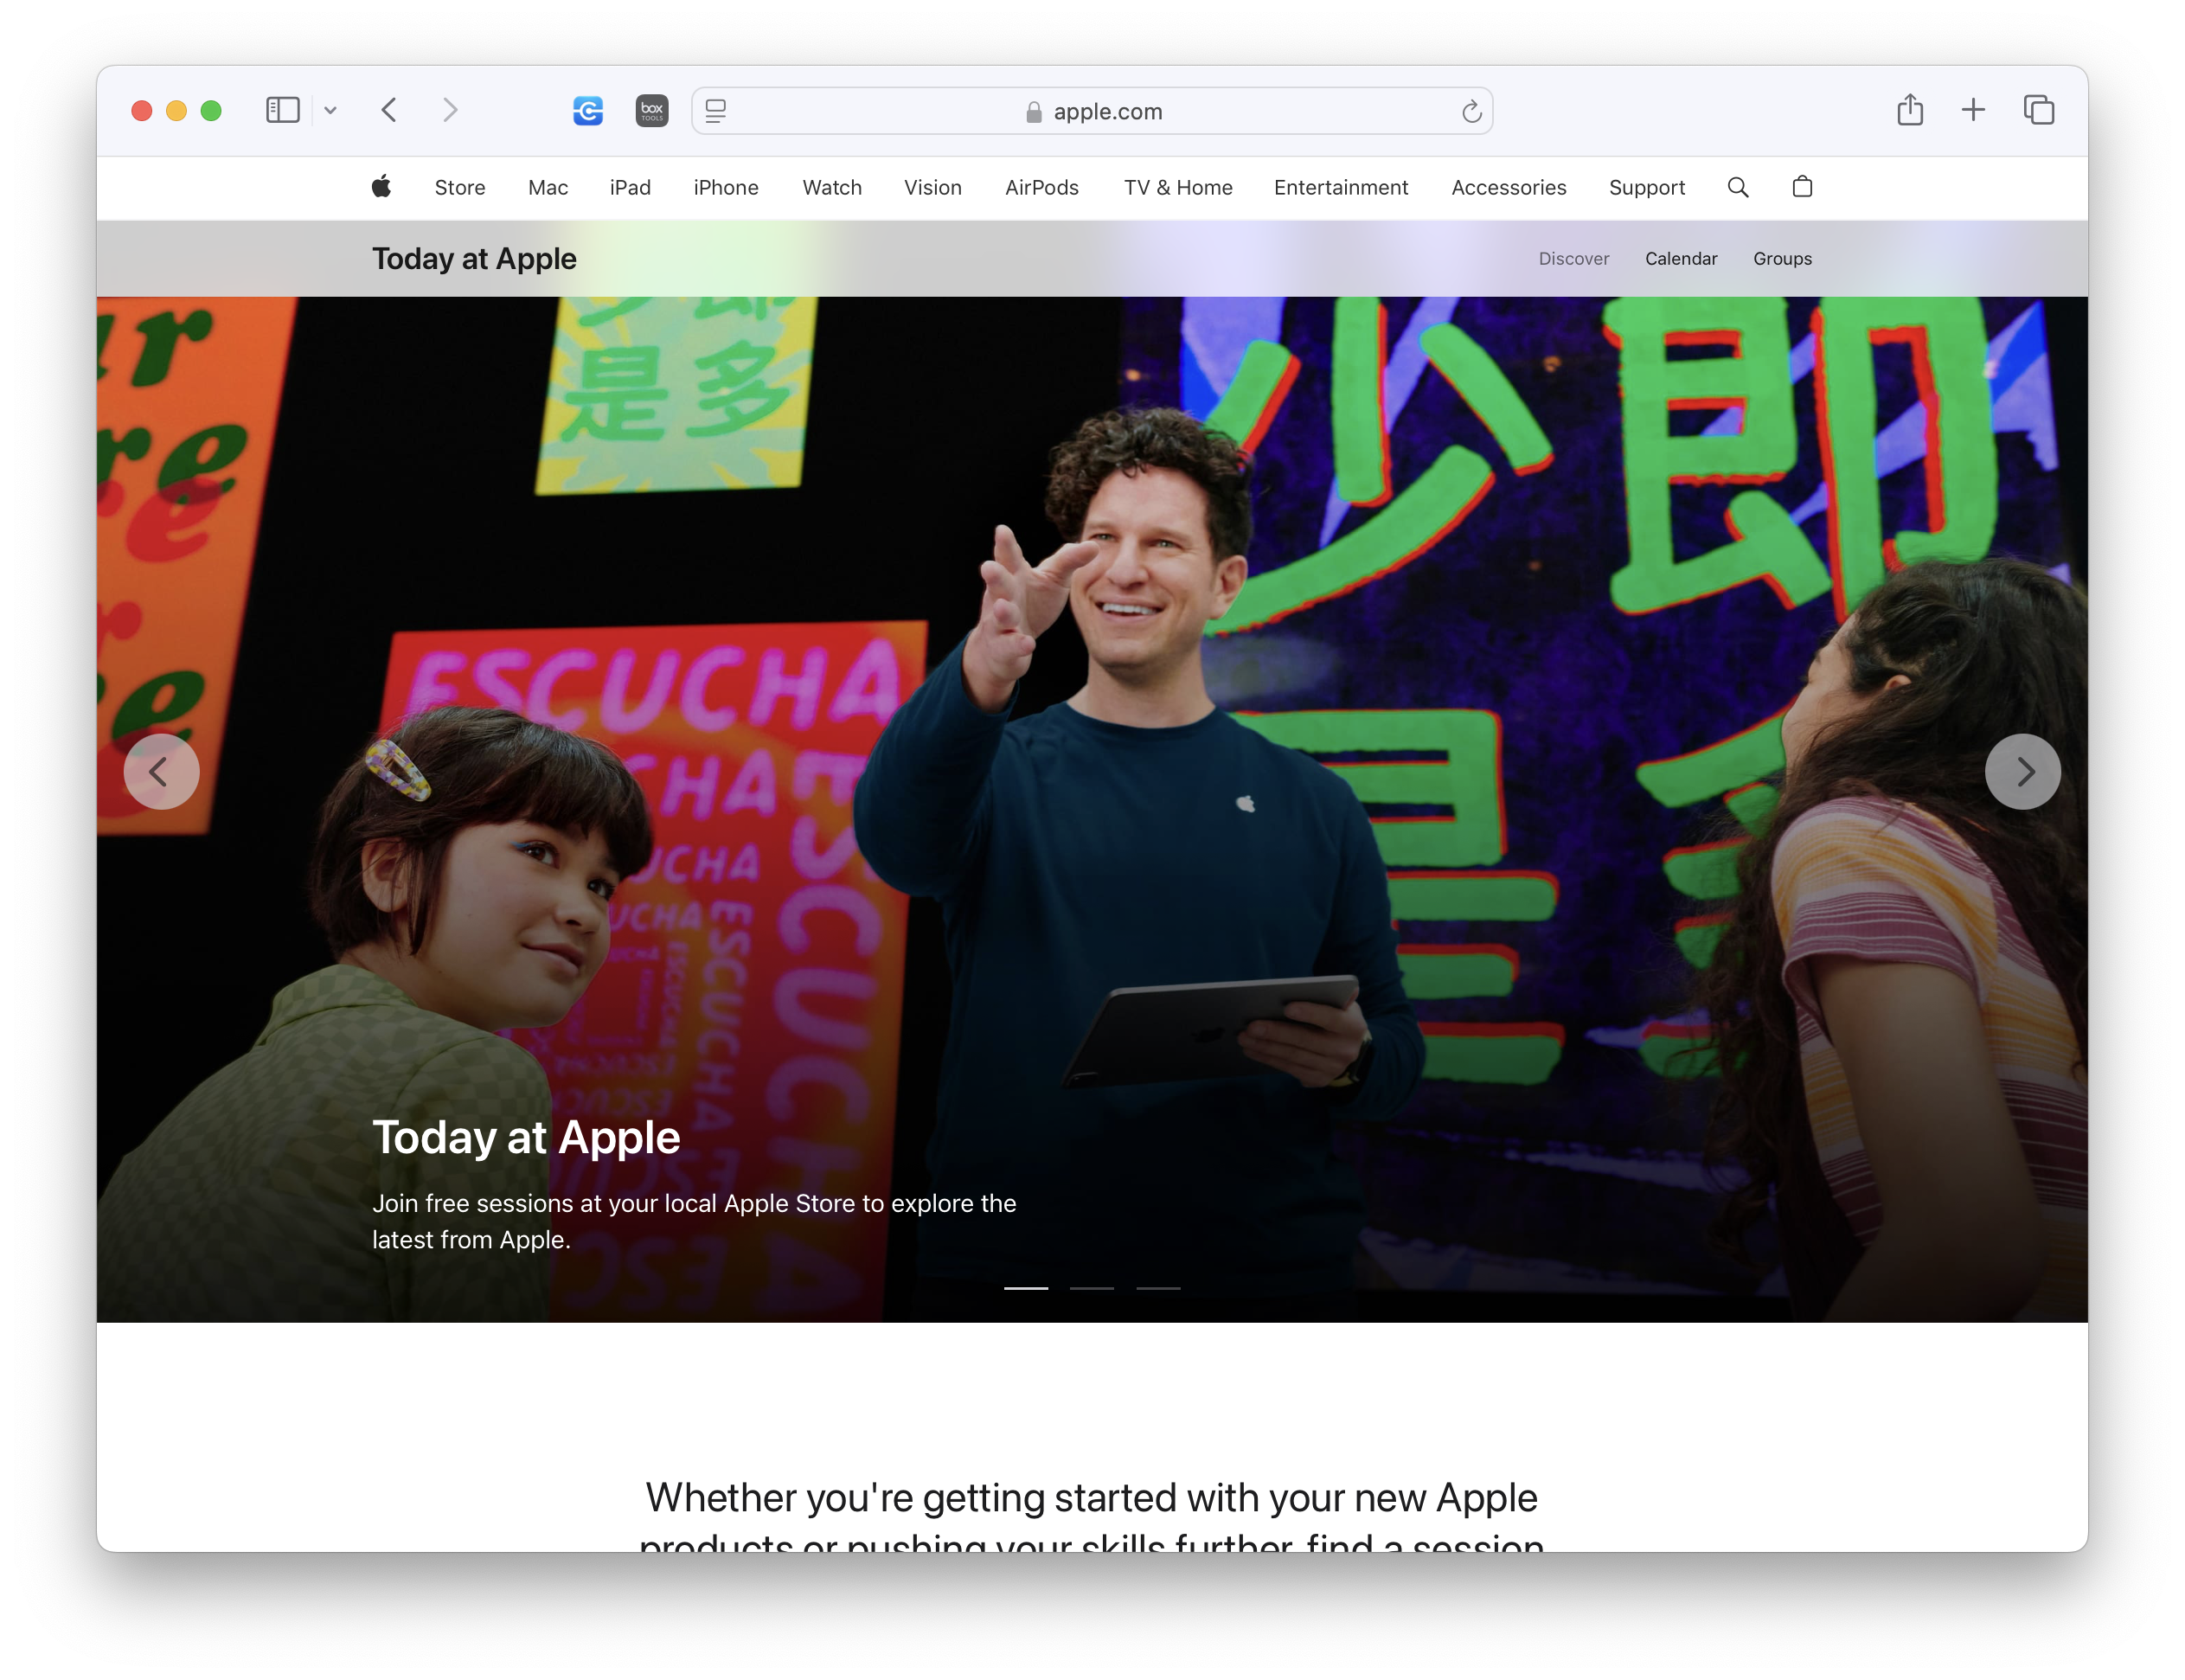This screenshot has height=1680, width=2185.
Task: Open the iPad menu item
Action: point(630,188)
